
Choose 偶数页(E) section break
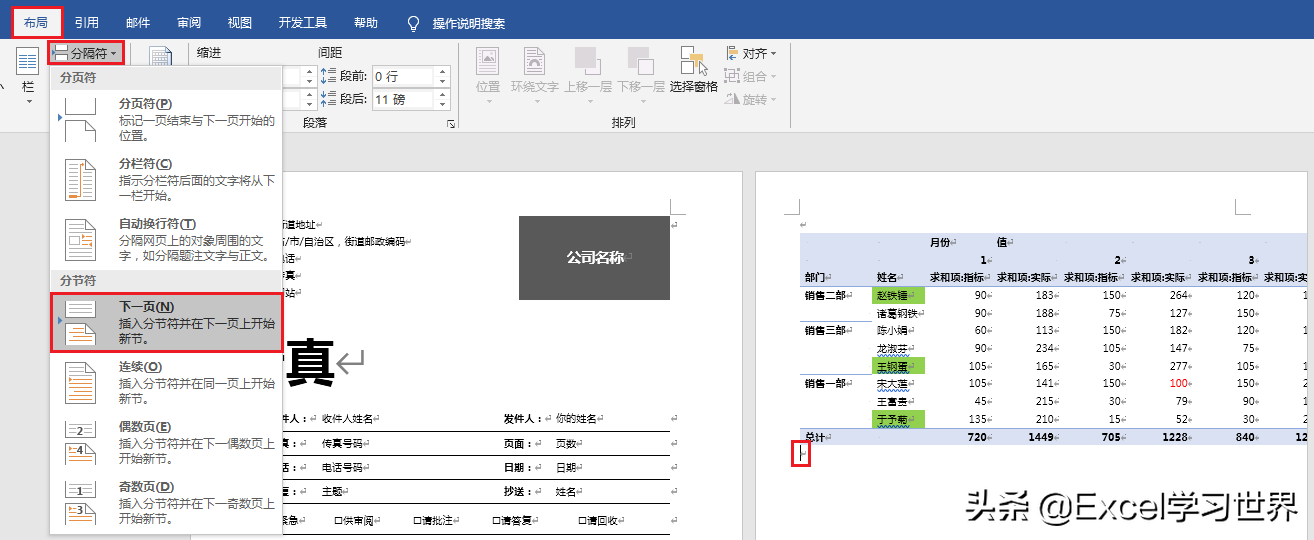pos(166,443)
